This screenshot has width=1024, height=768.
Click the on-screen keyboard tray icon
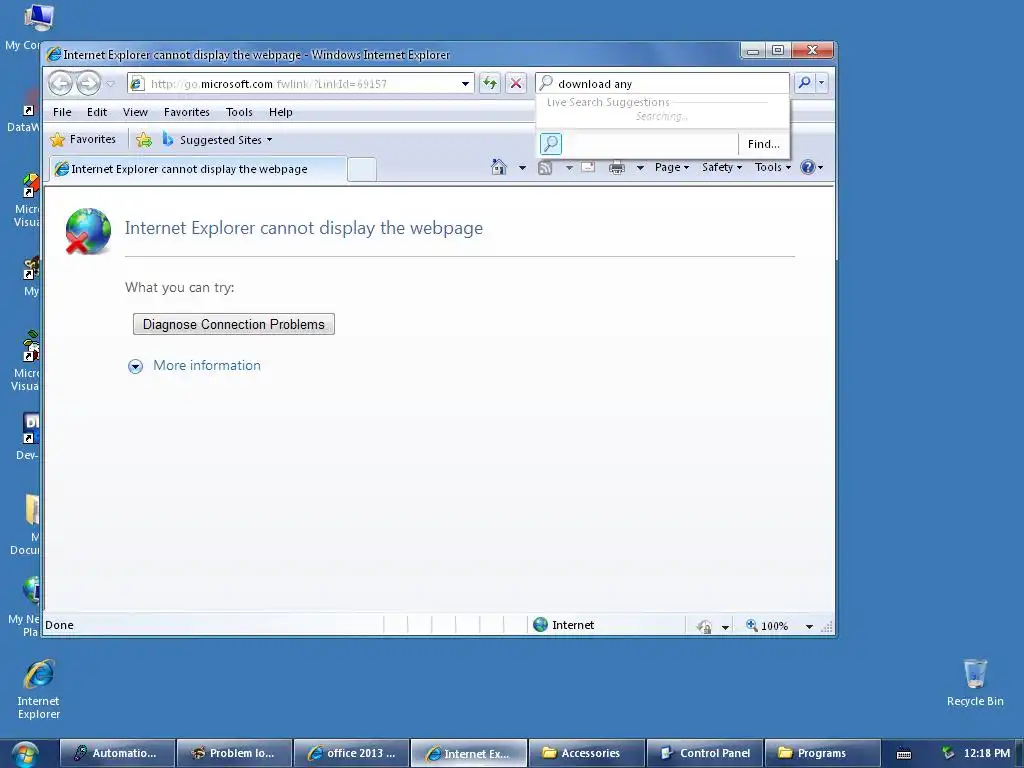point(904,754)
